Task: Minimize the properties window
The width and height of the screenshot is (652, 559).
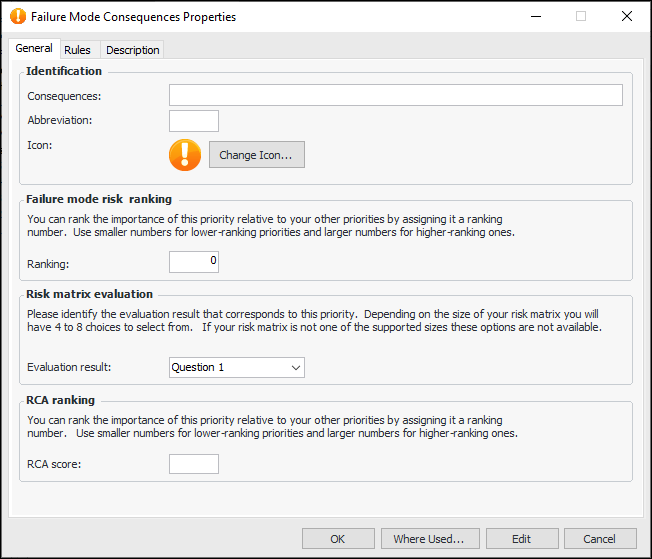Action: [x=535, y=17]
